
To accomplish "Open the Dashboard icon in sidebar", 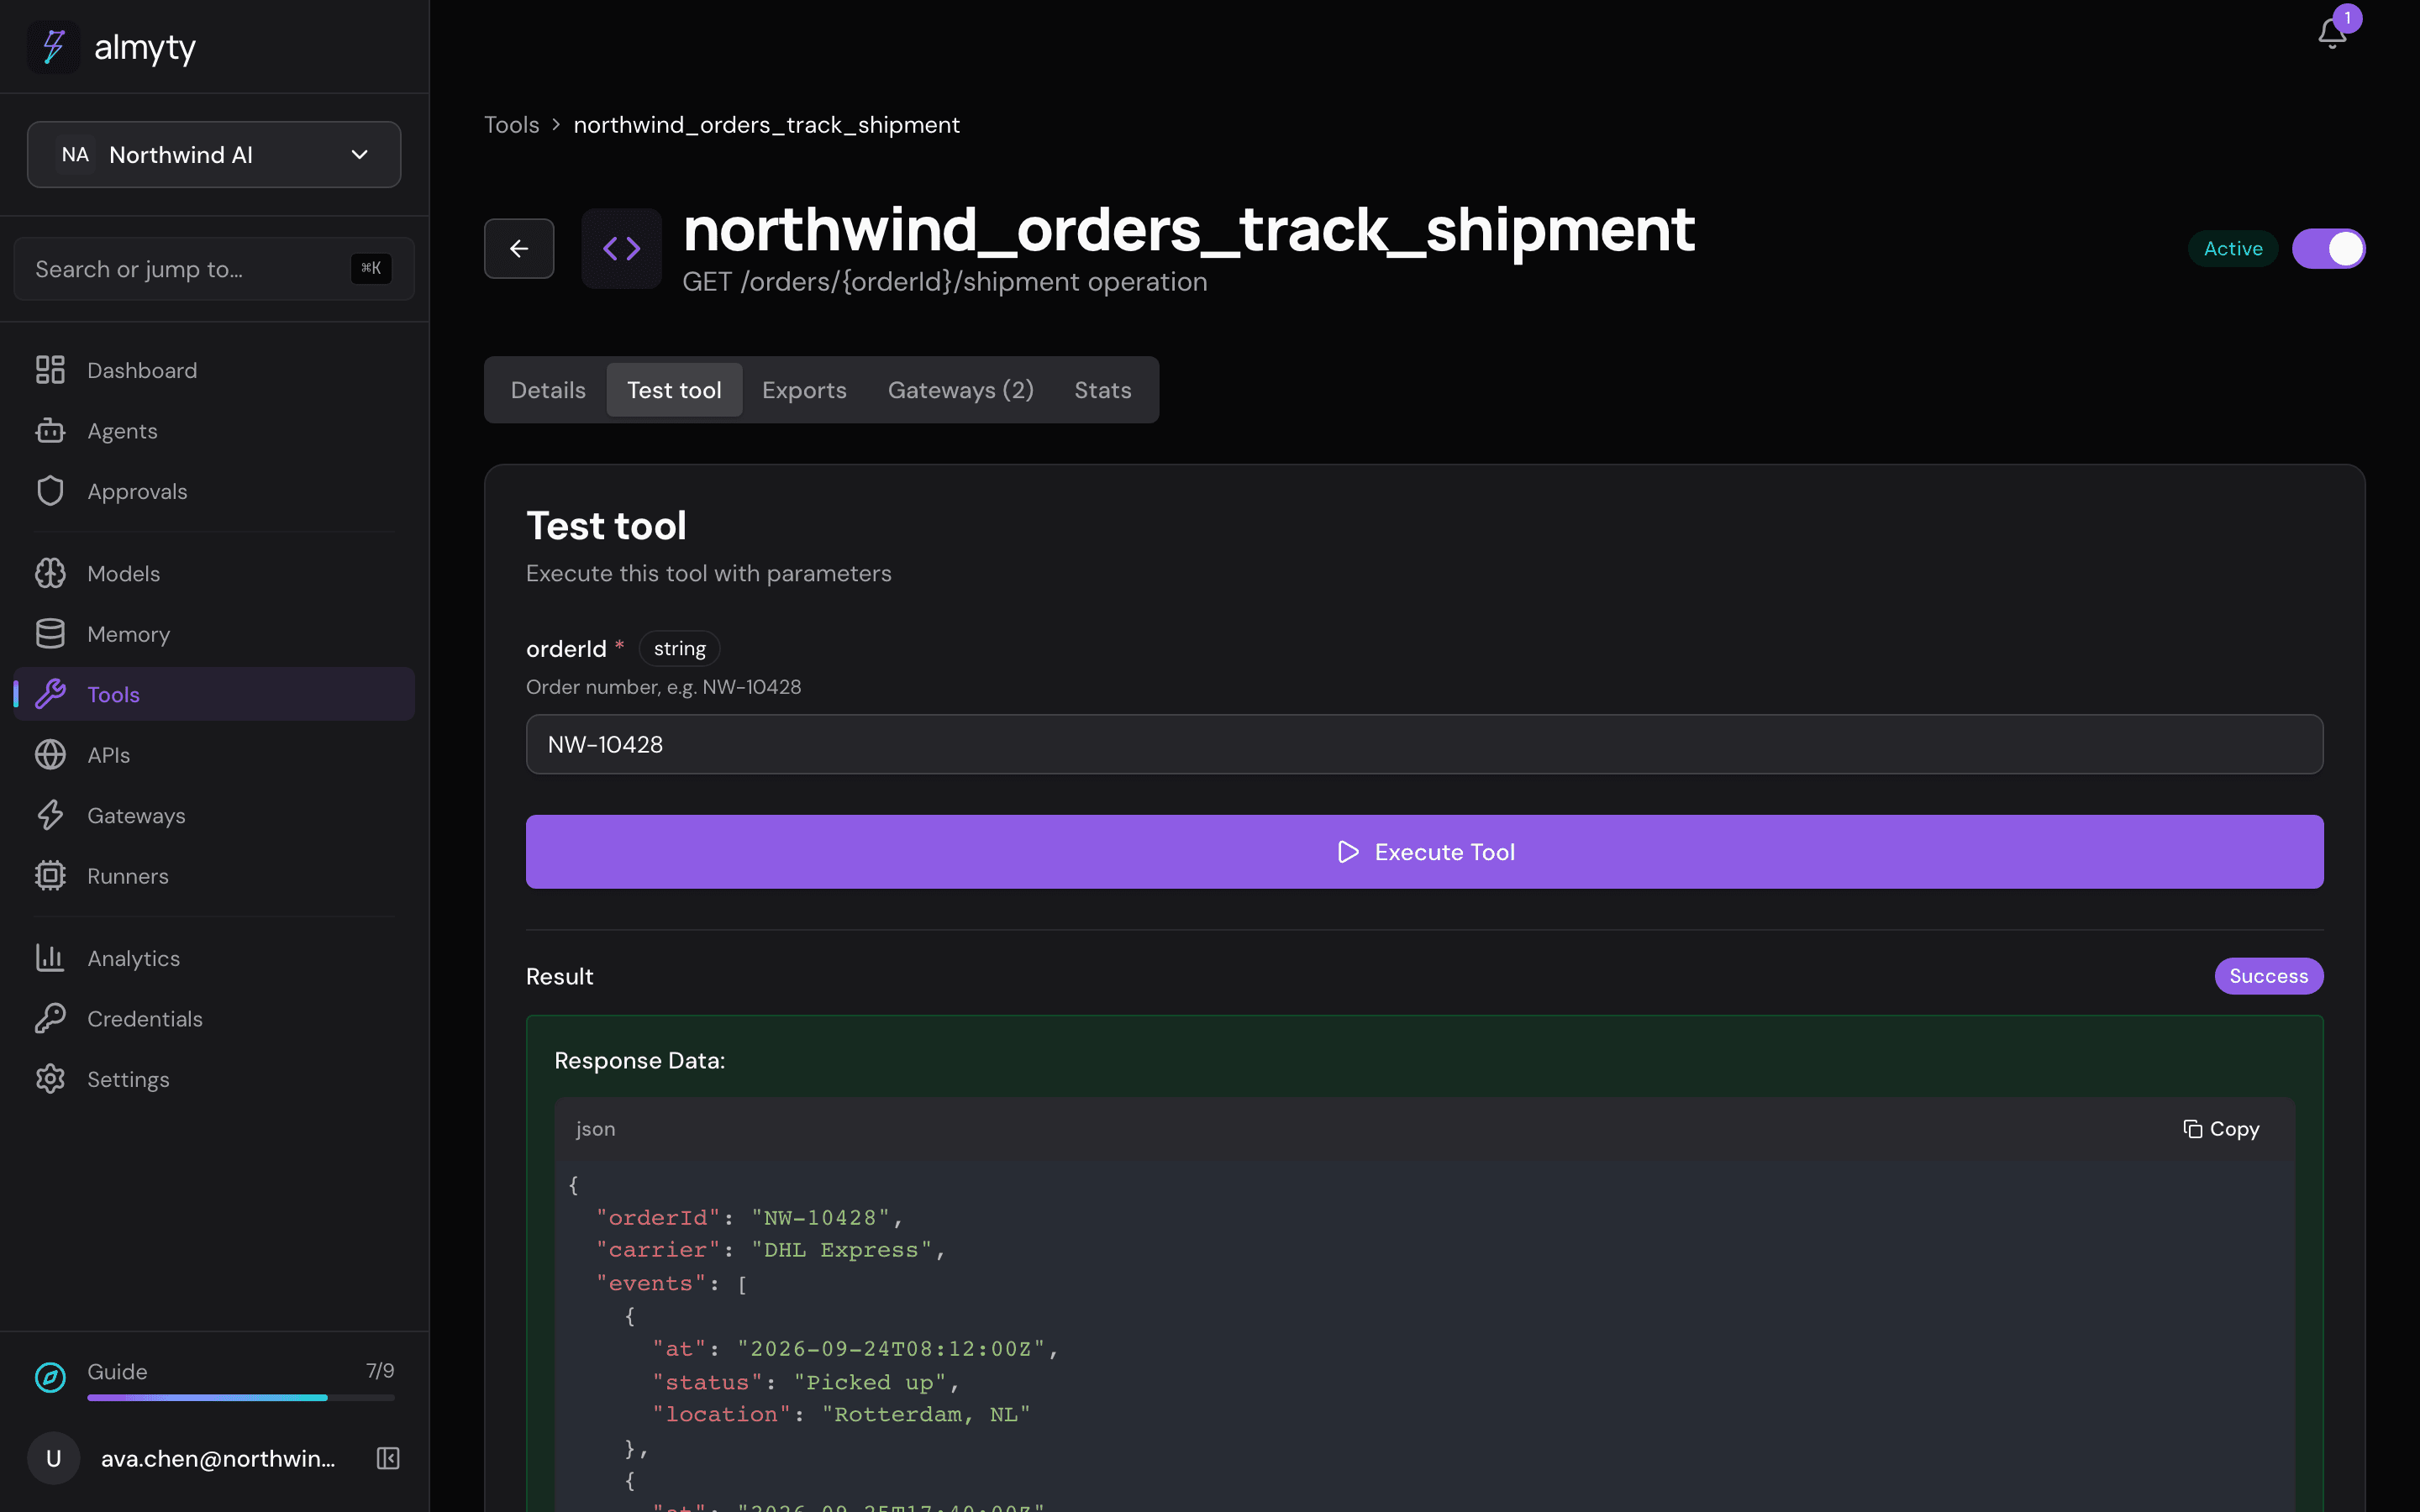I will pos(50,370).
